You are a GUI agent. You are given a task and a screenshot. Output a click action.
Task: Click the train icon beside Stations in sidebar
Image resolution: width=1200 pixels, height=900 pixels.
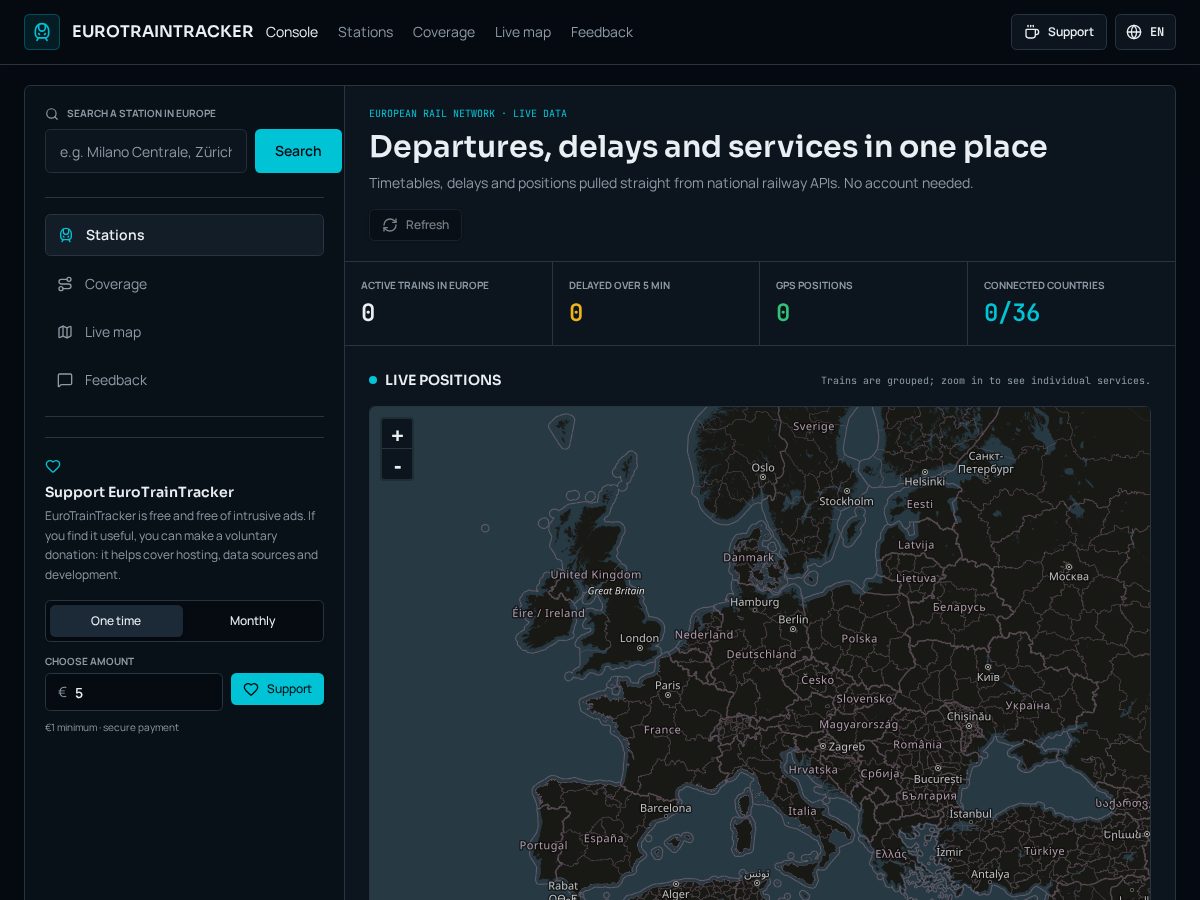66,235
